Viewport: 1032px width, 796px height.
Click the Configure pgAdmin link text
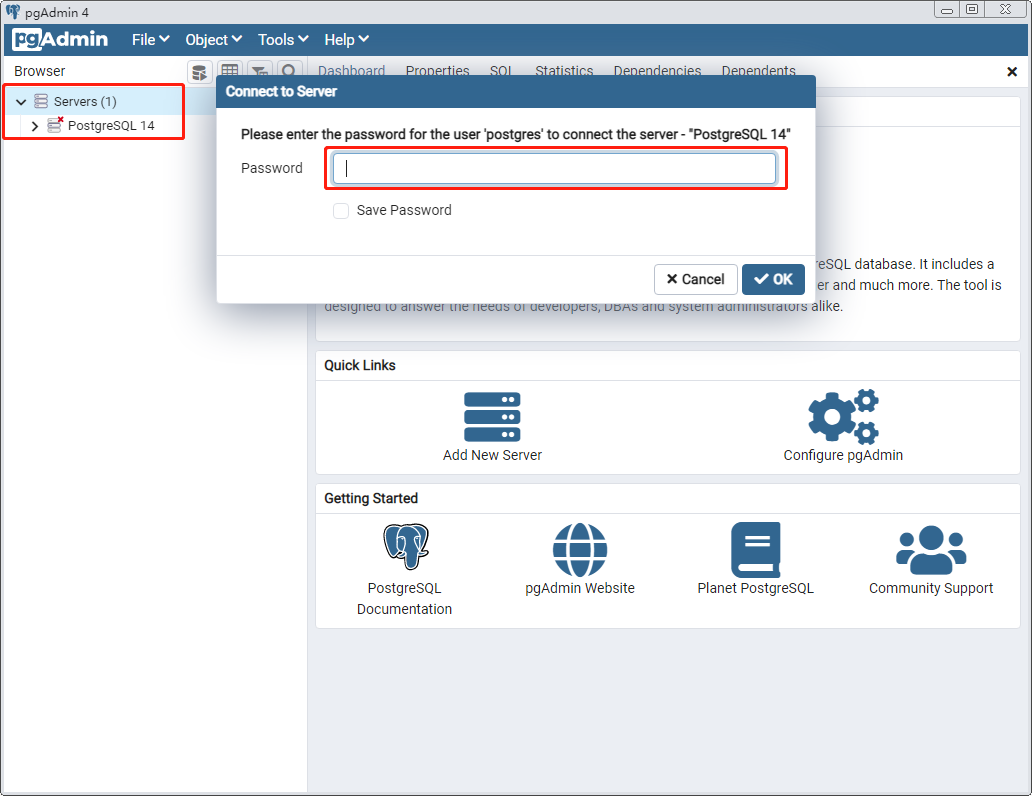click(x=843, y=455)
